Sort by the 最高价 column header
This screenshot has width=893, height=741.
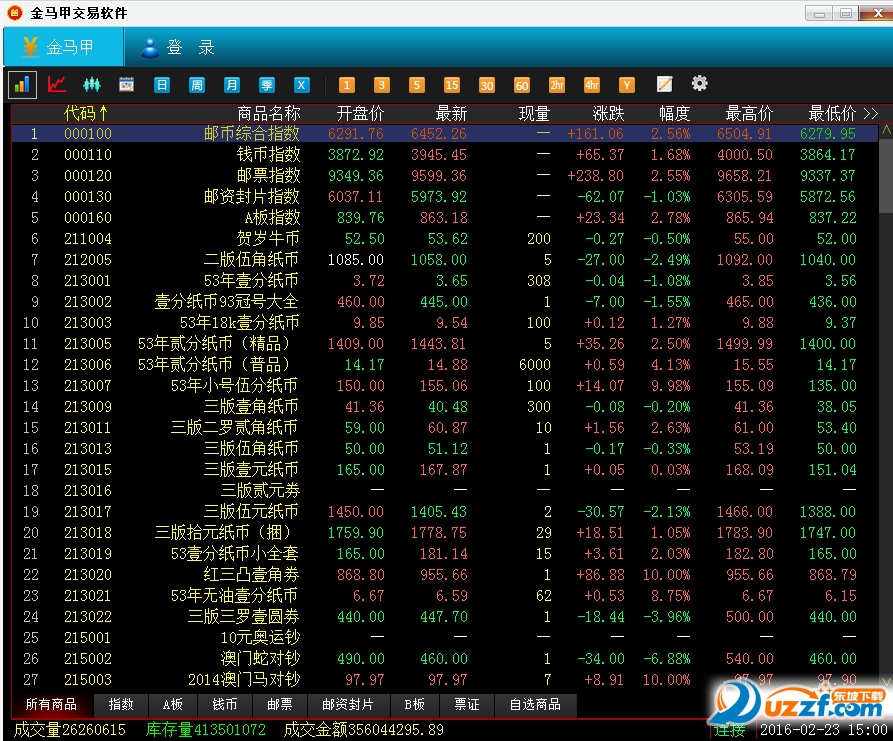(749, 113)
